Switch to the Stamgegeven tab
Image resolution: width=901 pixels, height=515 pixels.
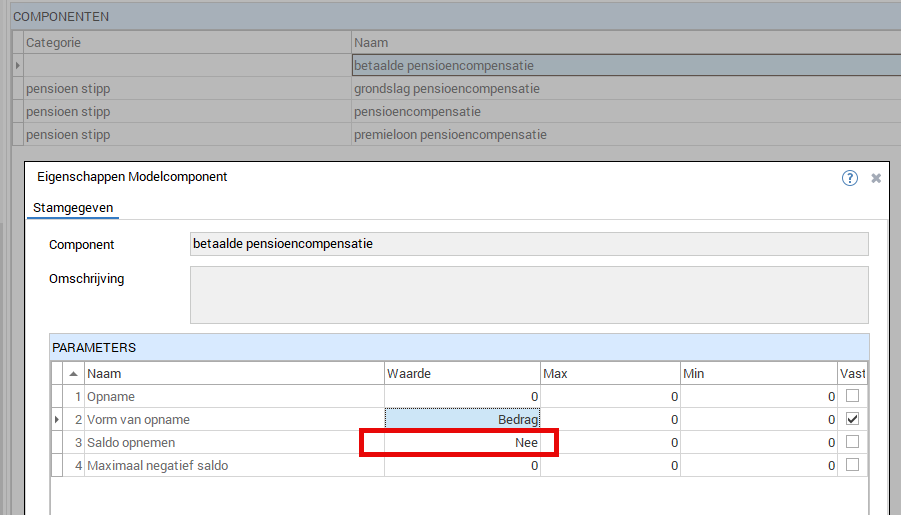point(75,208)
